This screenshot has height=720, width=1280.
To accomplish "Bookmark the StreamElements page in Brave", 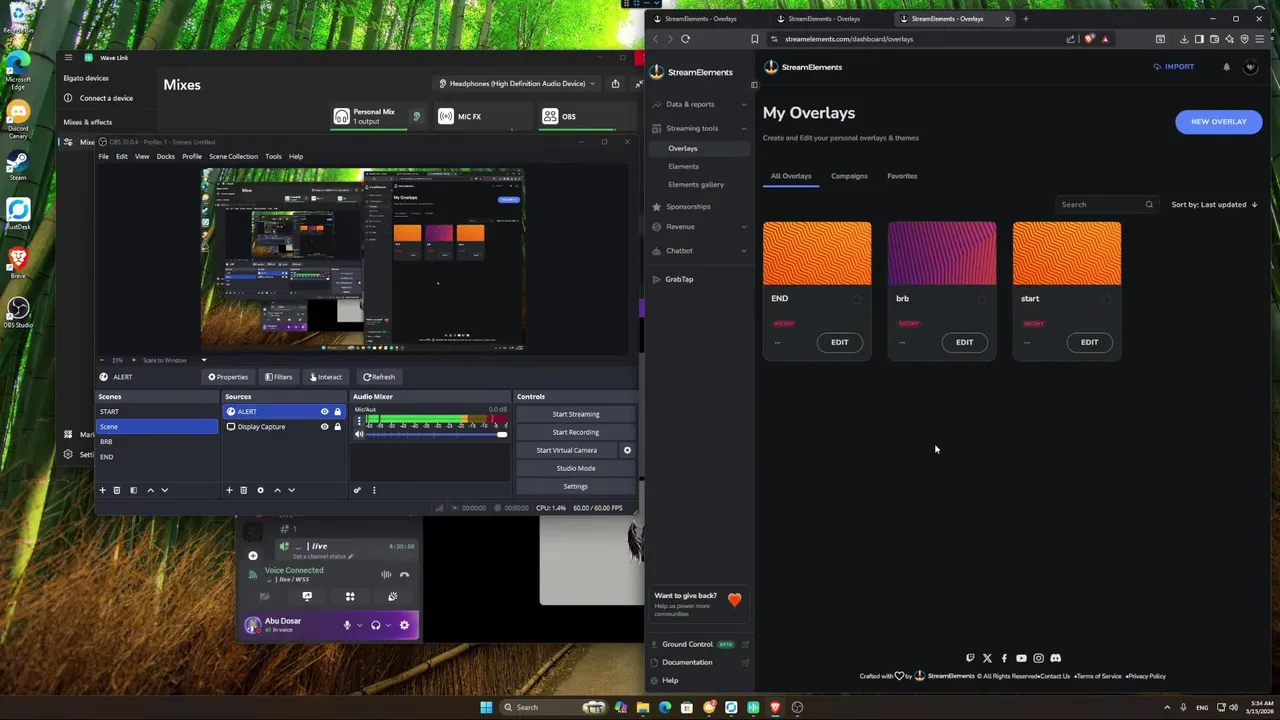I will click(754, 39).
